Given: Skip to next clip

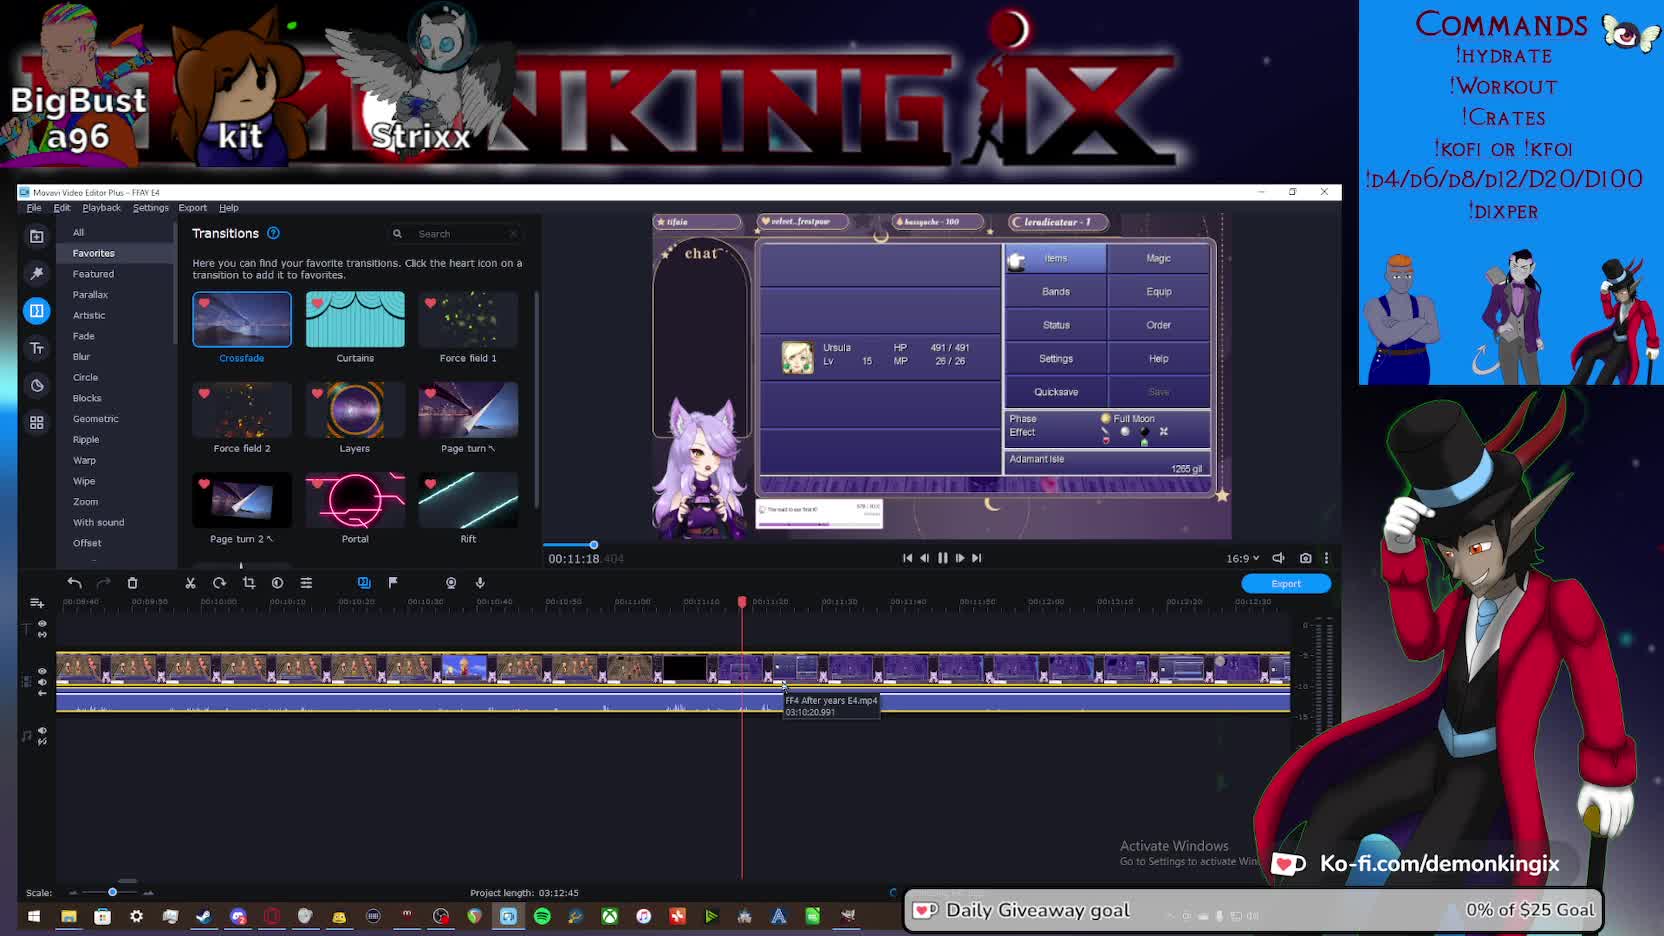Looking at the screenshot, I should (977, 558).
